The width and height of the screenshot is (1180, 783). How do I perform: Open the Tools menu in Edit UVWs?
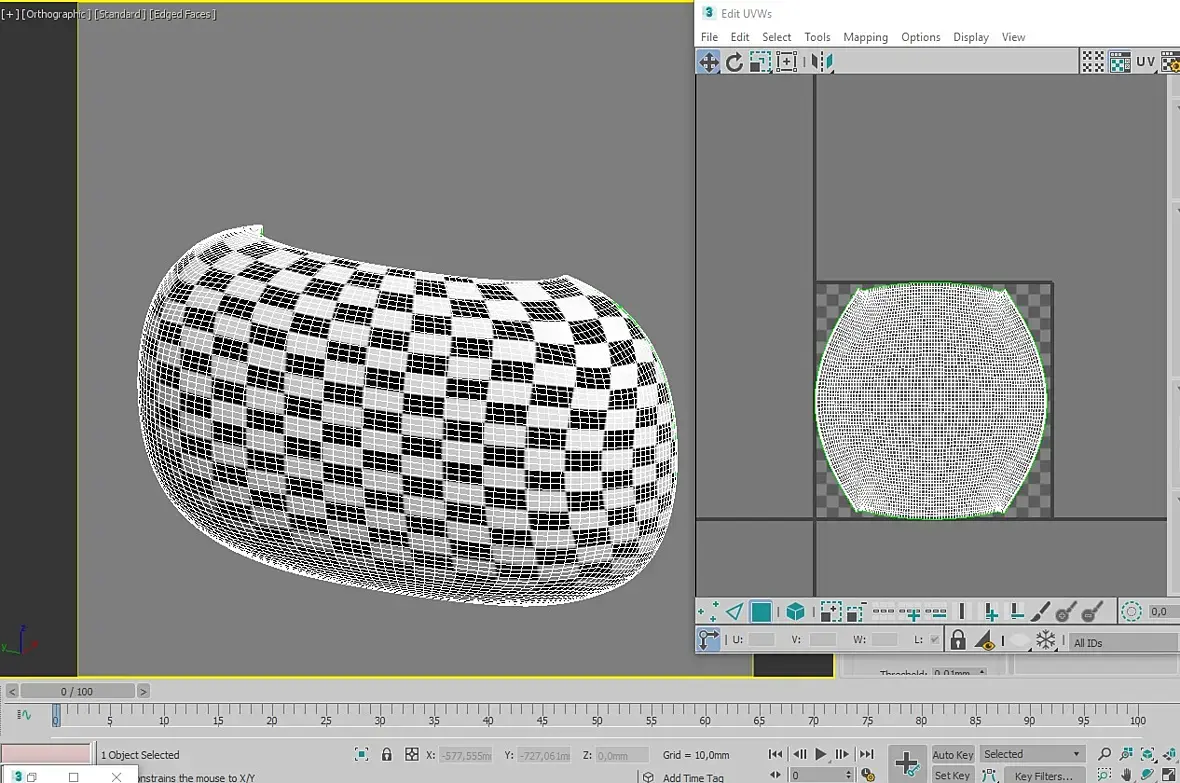817,37
